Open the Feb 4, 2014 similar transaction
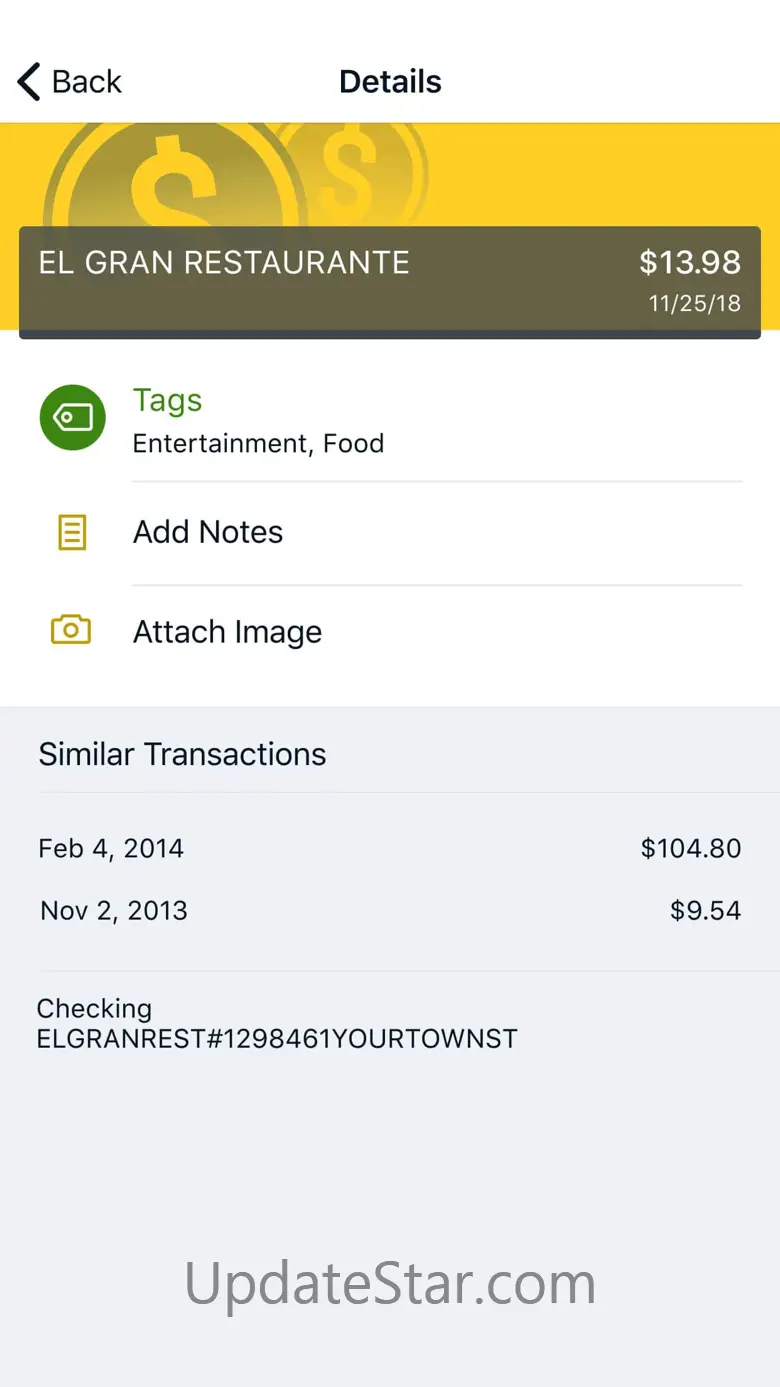780x1387 pixels. pos(111,849)
